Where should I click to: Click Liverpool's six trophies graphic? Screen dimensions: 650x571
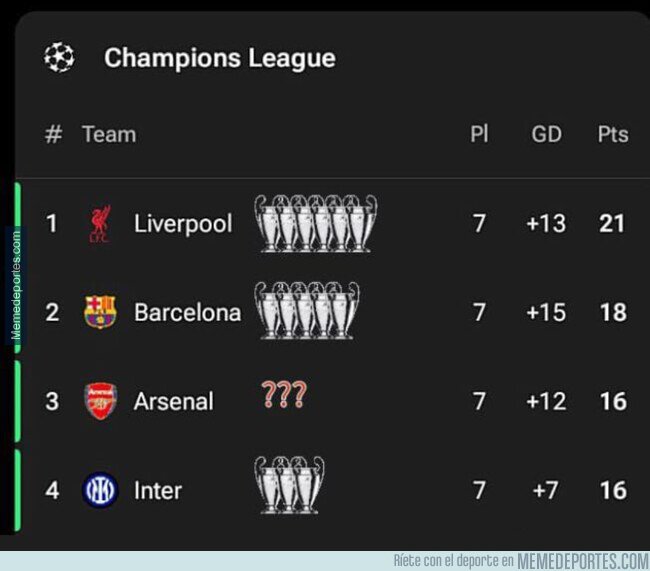pyautogui.click(x=315, y=224)
